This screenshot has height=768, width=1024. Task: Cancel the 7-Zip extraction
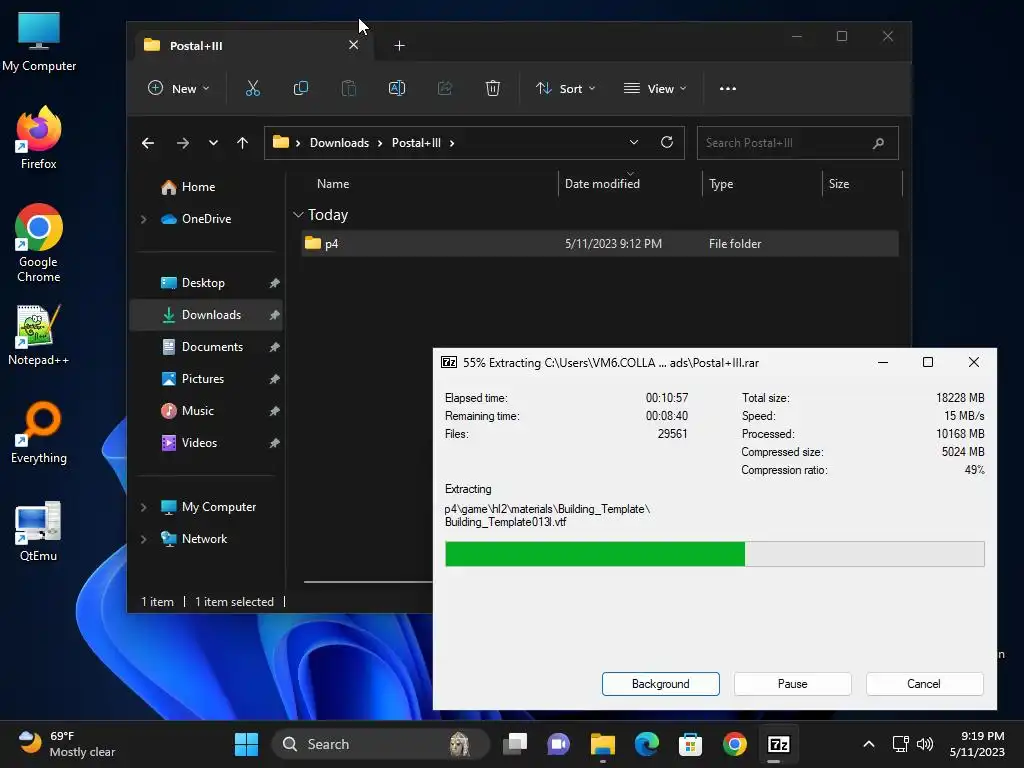click(924, 684)
